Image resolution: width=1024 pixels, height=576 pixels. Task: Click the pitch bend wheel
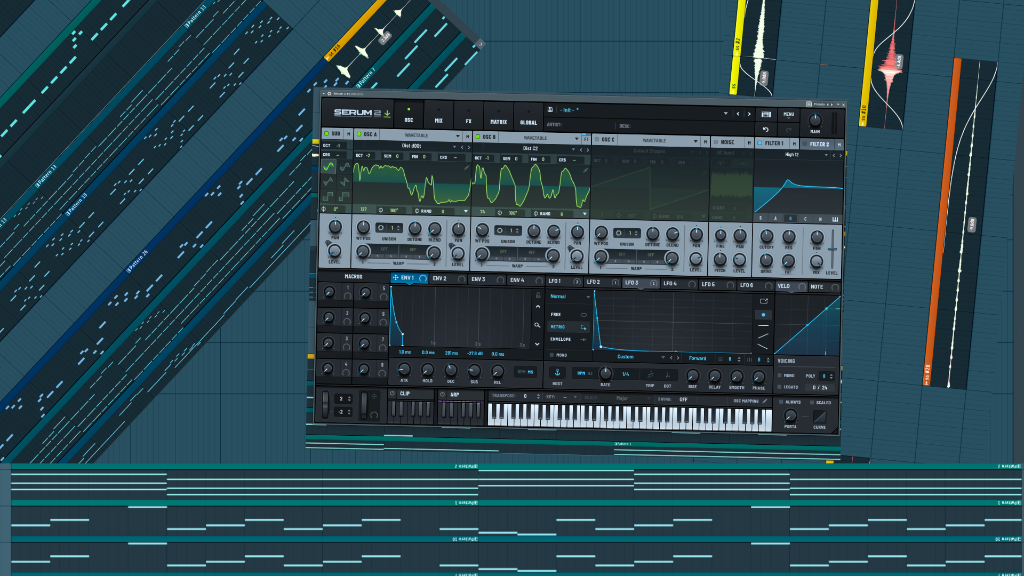[326, 405]
